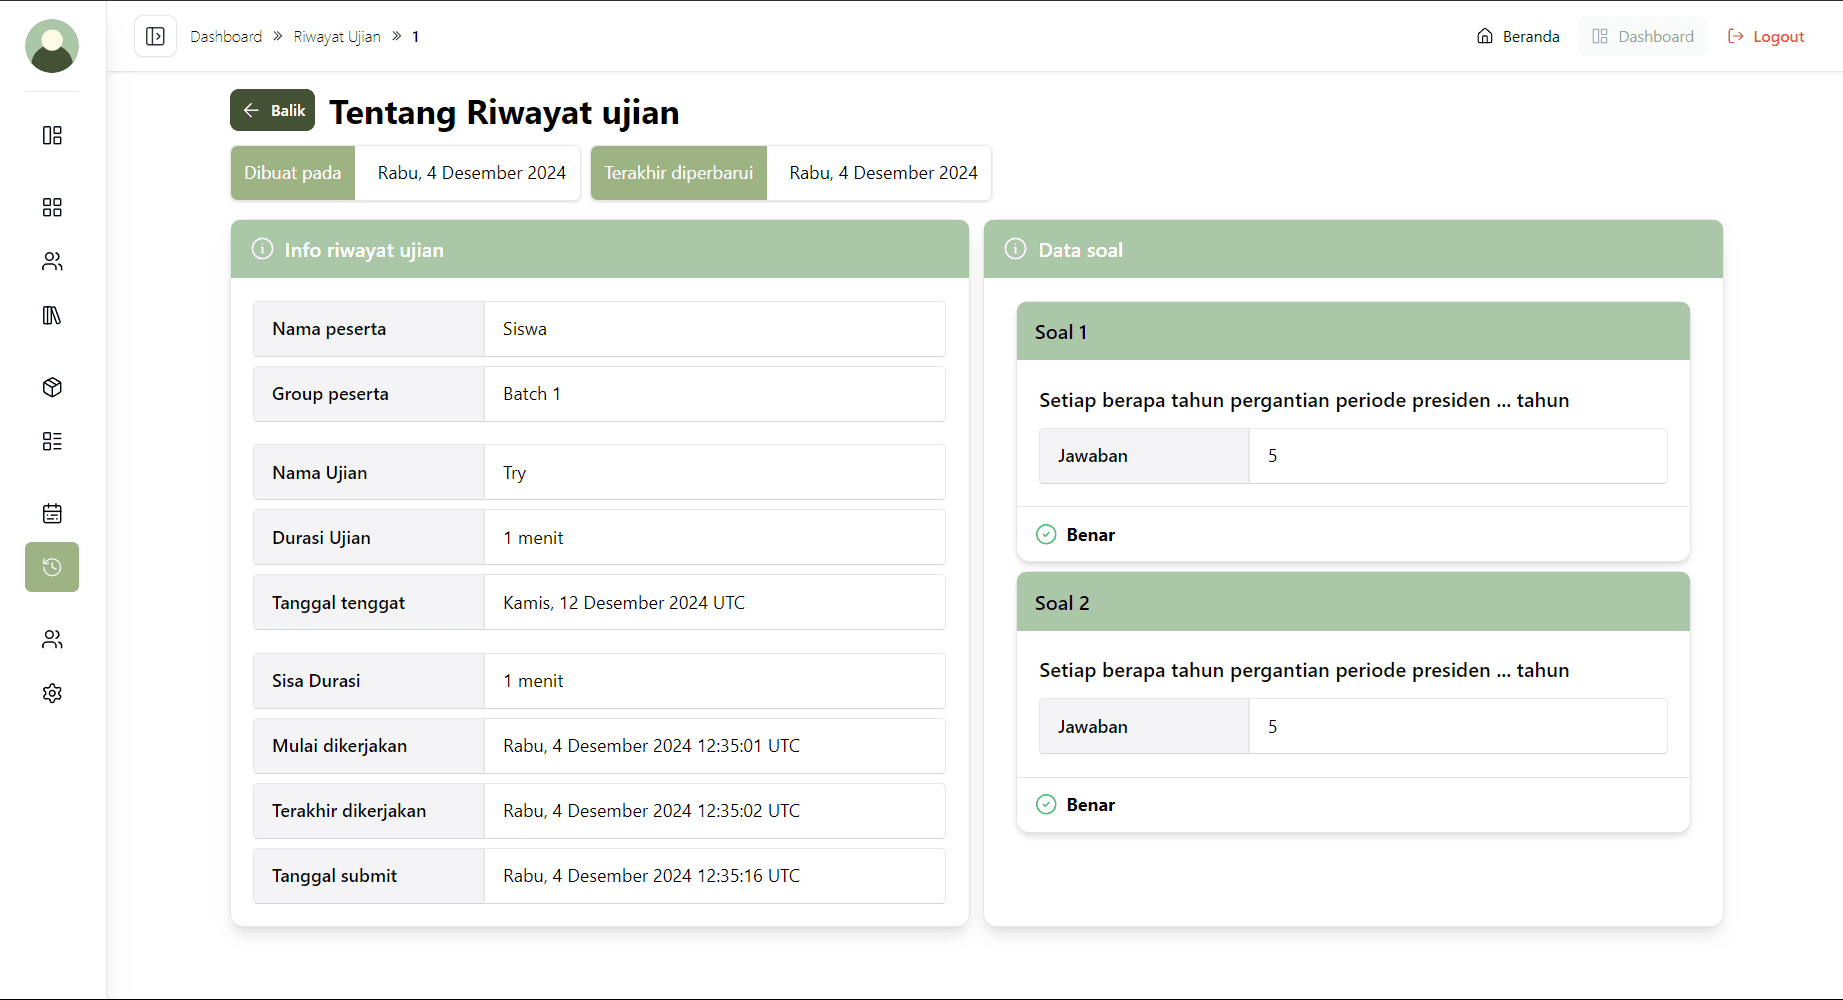Screen dimensions: 1843x1000
Task: Click the Soal 2 header
Action: tap(1352, 602)
